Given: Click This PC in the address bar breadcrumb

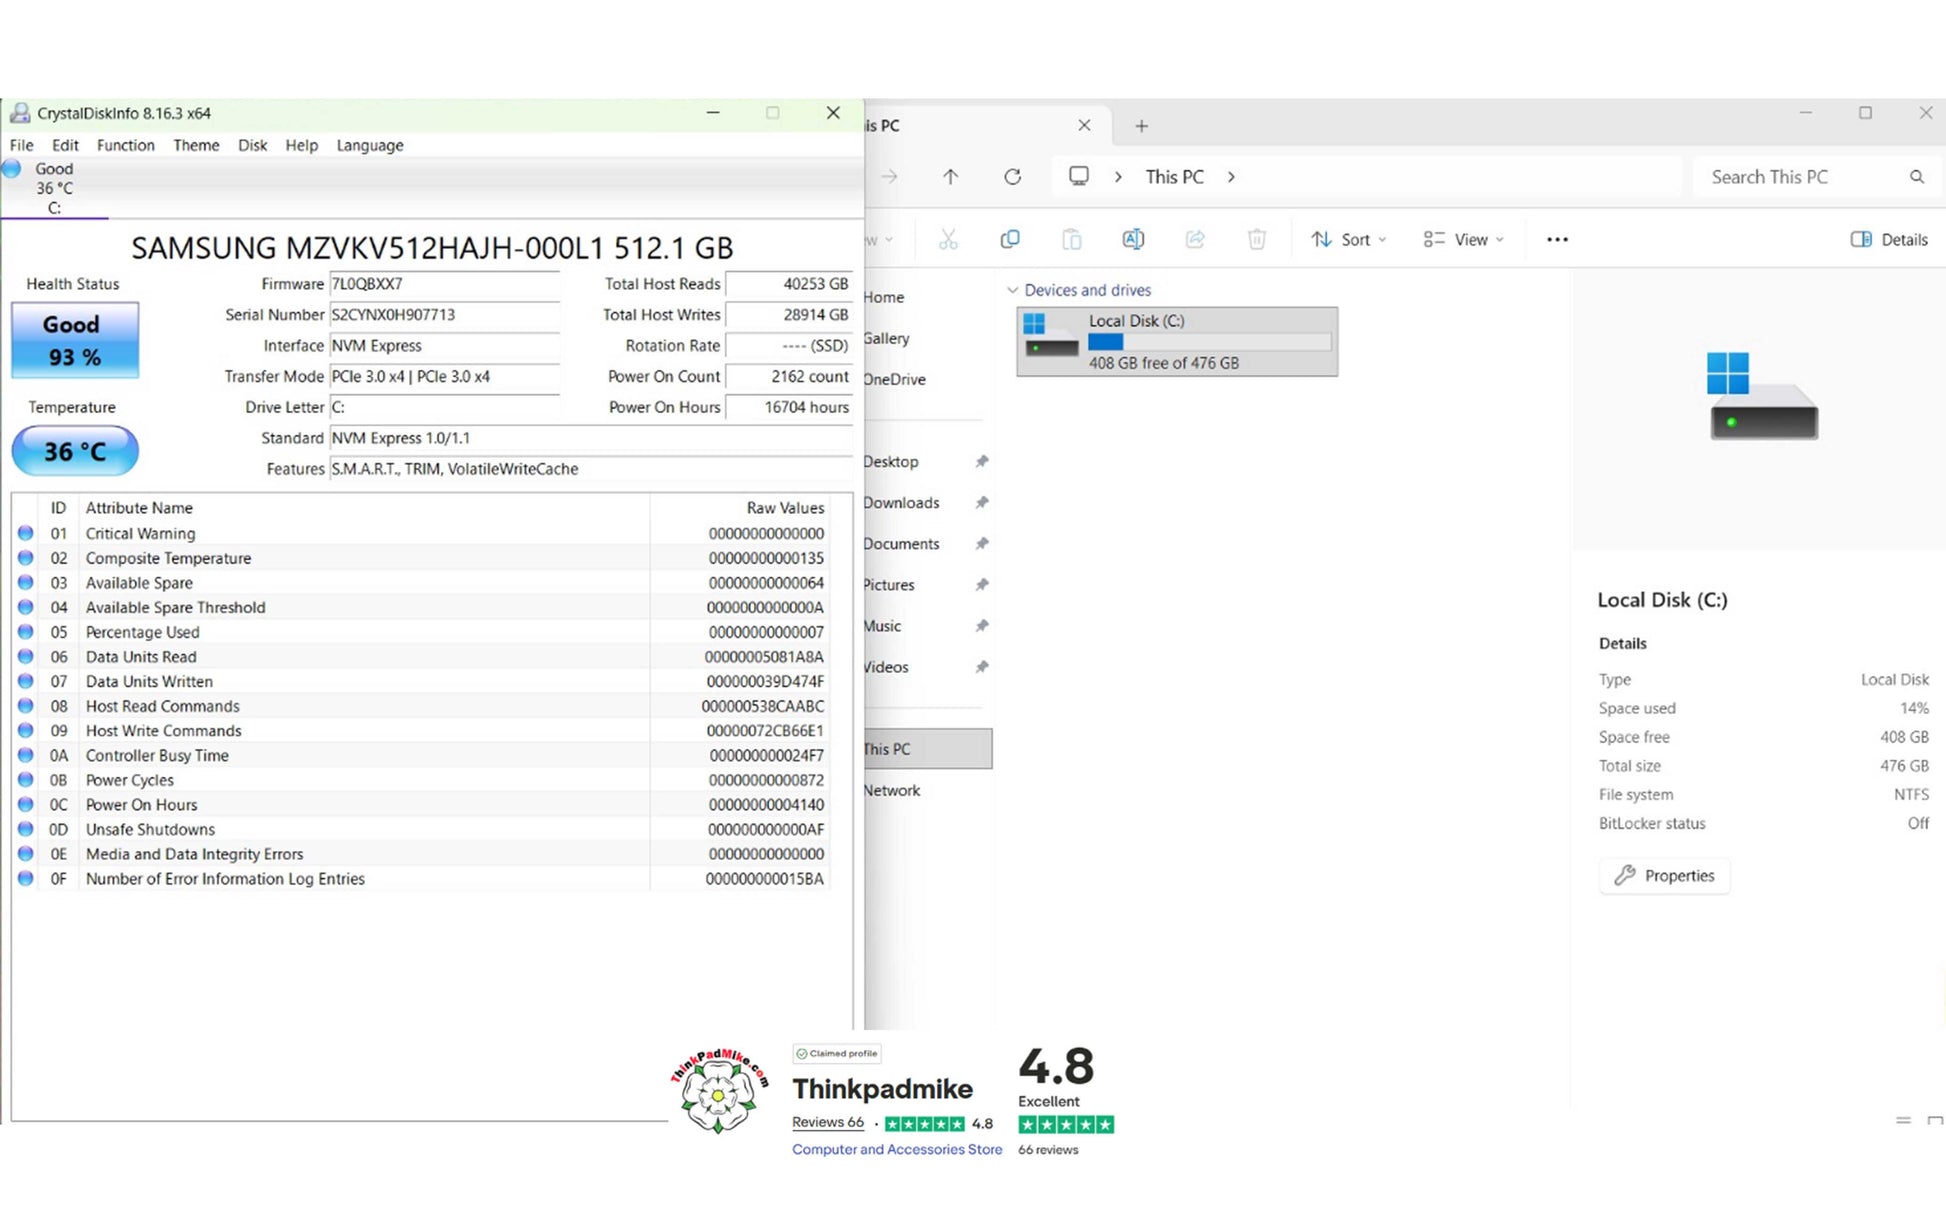Looking at the screenshot, I should [1174, 177].
